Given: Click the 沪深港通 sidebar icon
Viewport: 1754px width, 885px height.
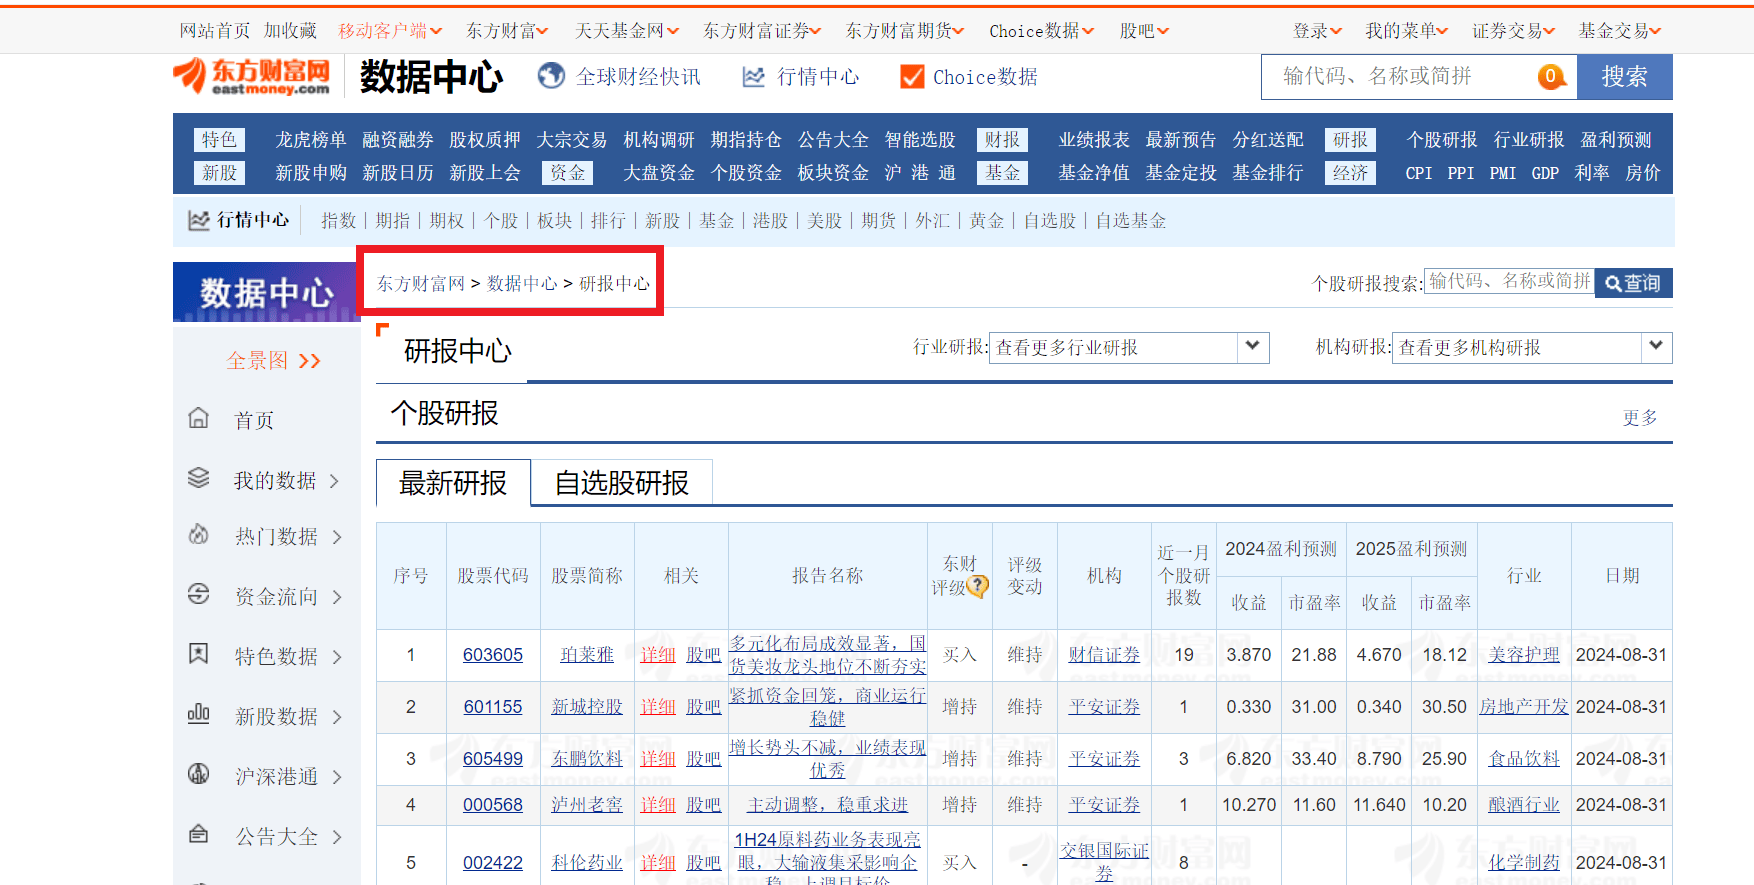Looking at the screenshot, I should 199,773.
